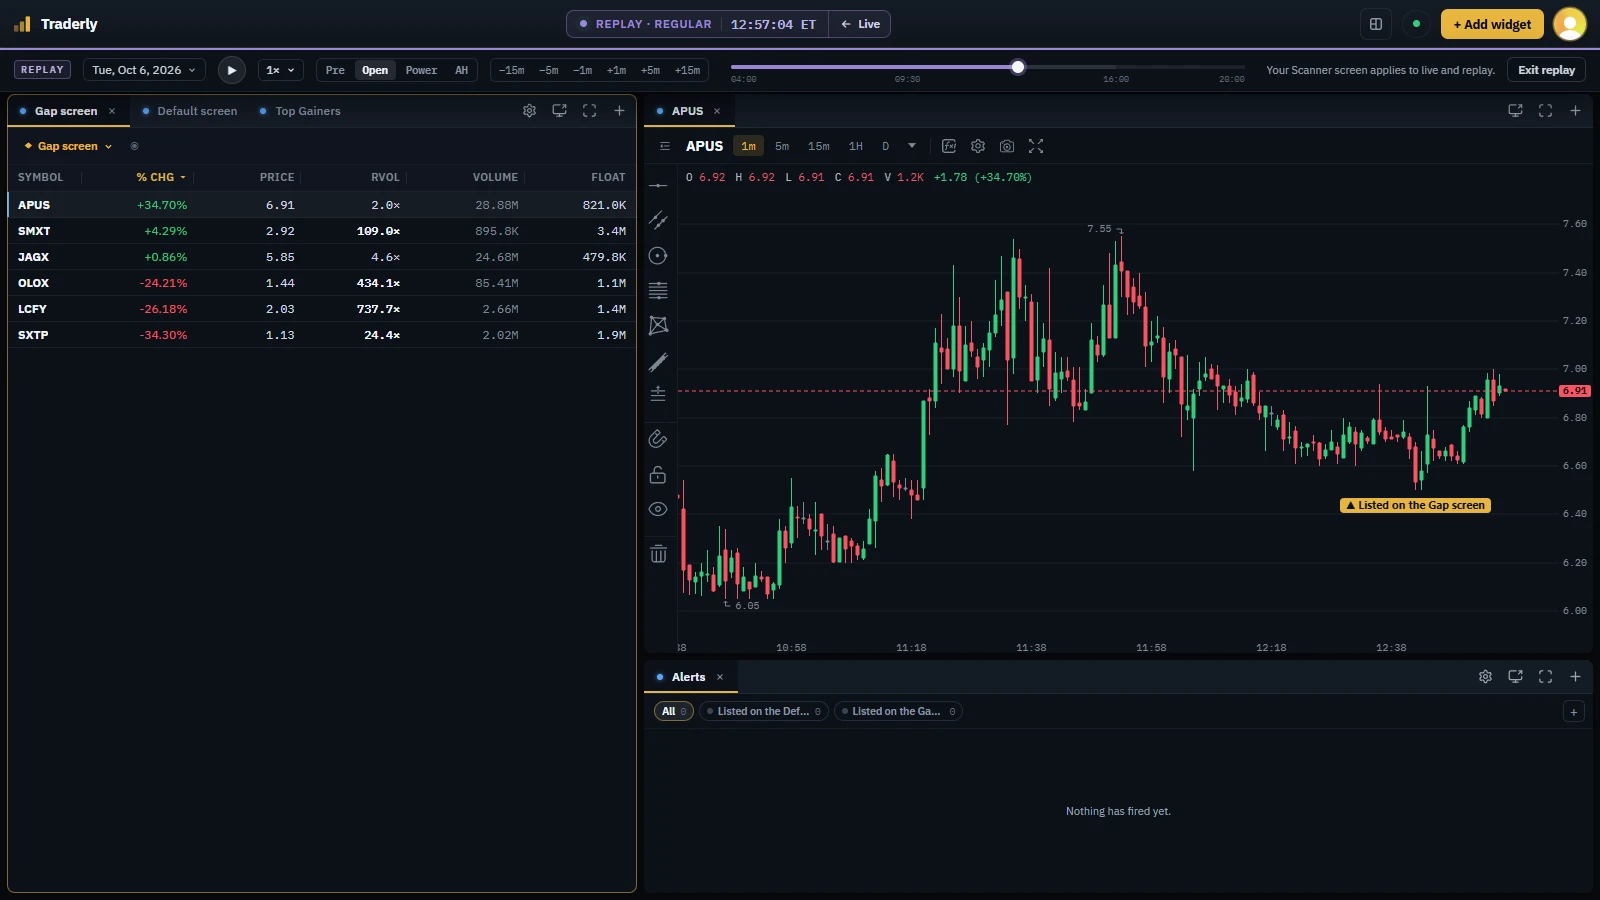Screen dimensions: 1600x900
Task: Jump replay to Pre session
Action: [335, 70]
